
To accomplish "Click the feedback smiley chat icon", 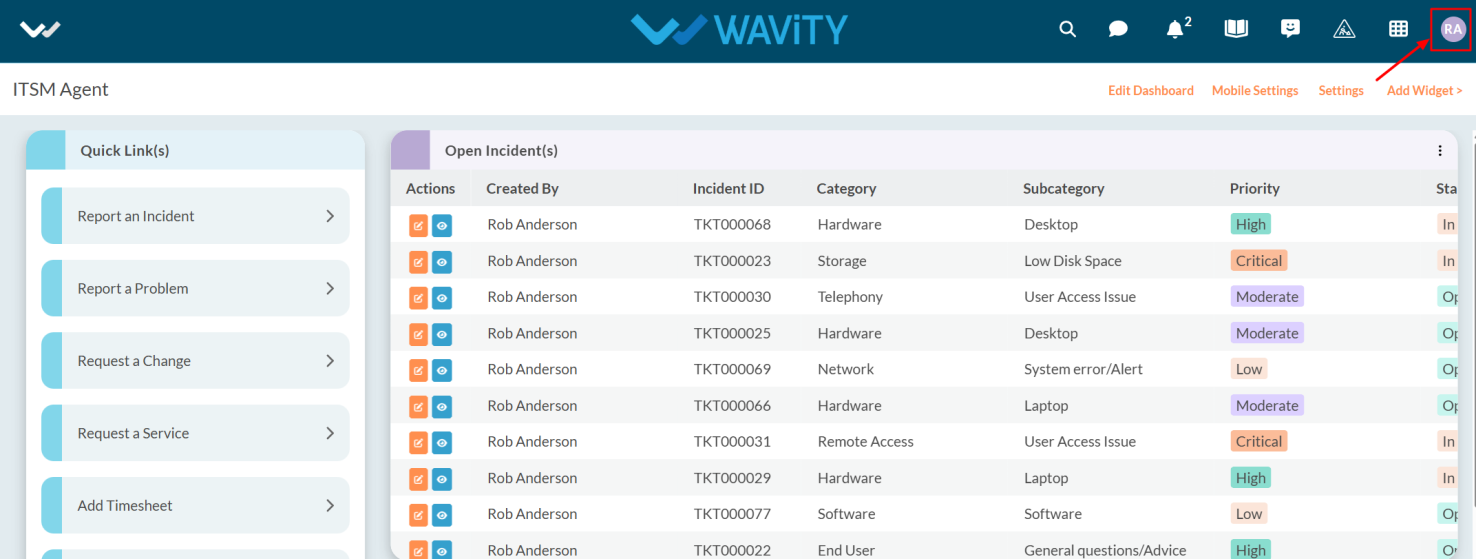I will [1291, 29].
